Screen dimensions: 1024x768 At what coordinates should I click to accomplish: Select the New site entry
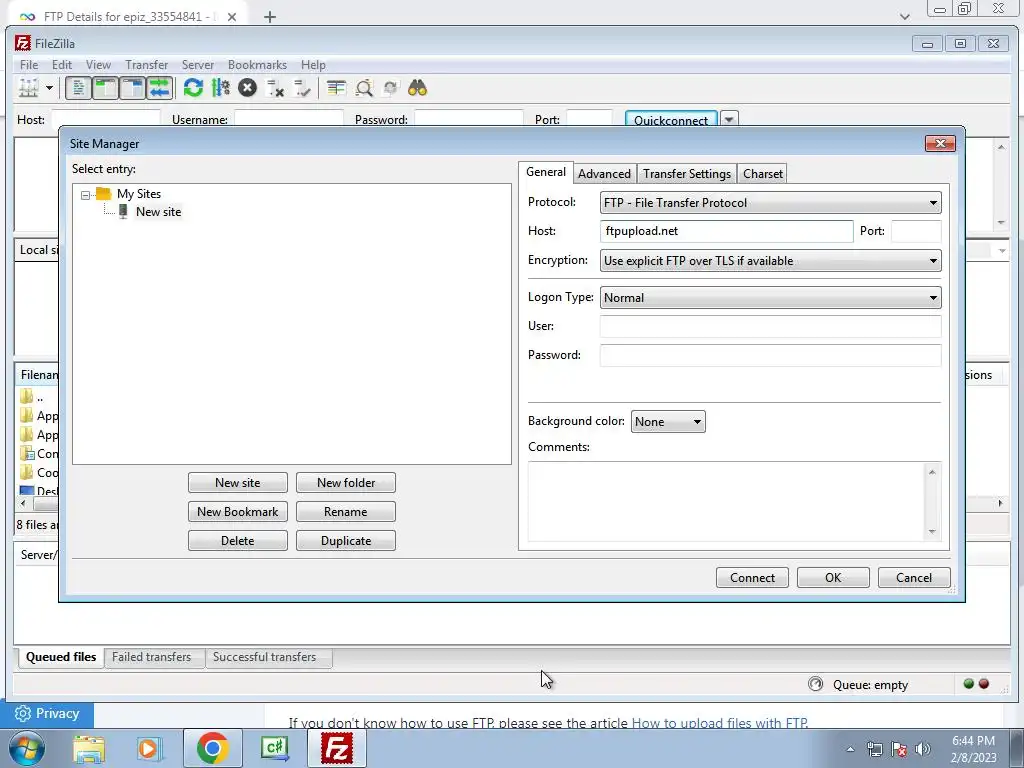click(x=158, y=212)
